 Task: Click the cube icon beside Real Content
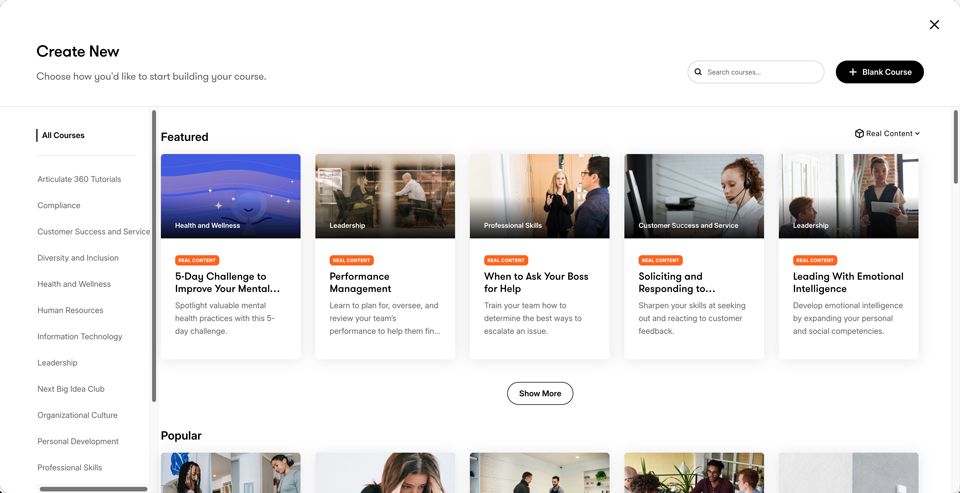(x=859, y=134)
